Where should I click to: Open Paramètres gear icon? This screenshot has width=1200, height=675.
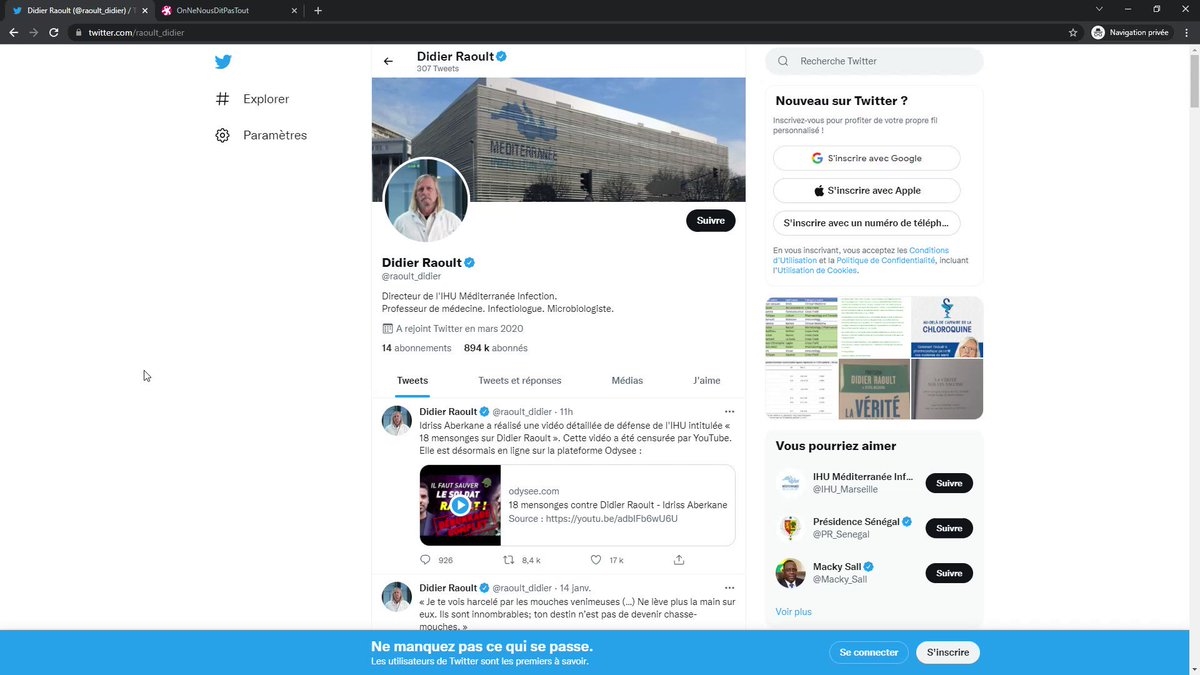click(x=222, y=135)
